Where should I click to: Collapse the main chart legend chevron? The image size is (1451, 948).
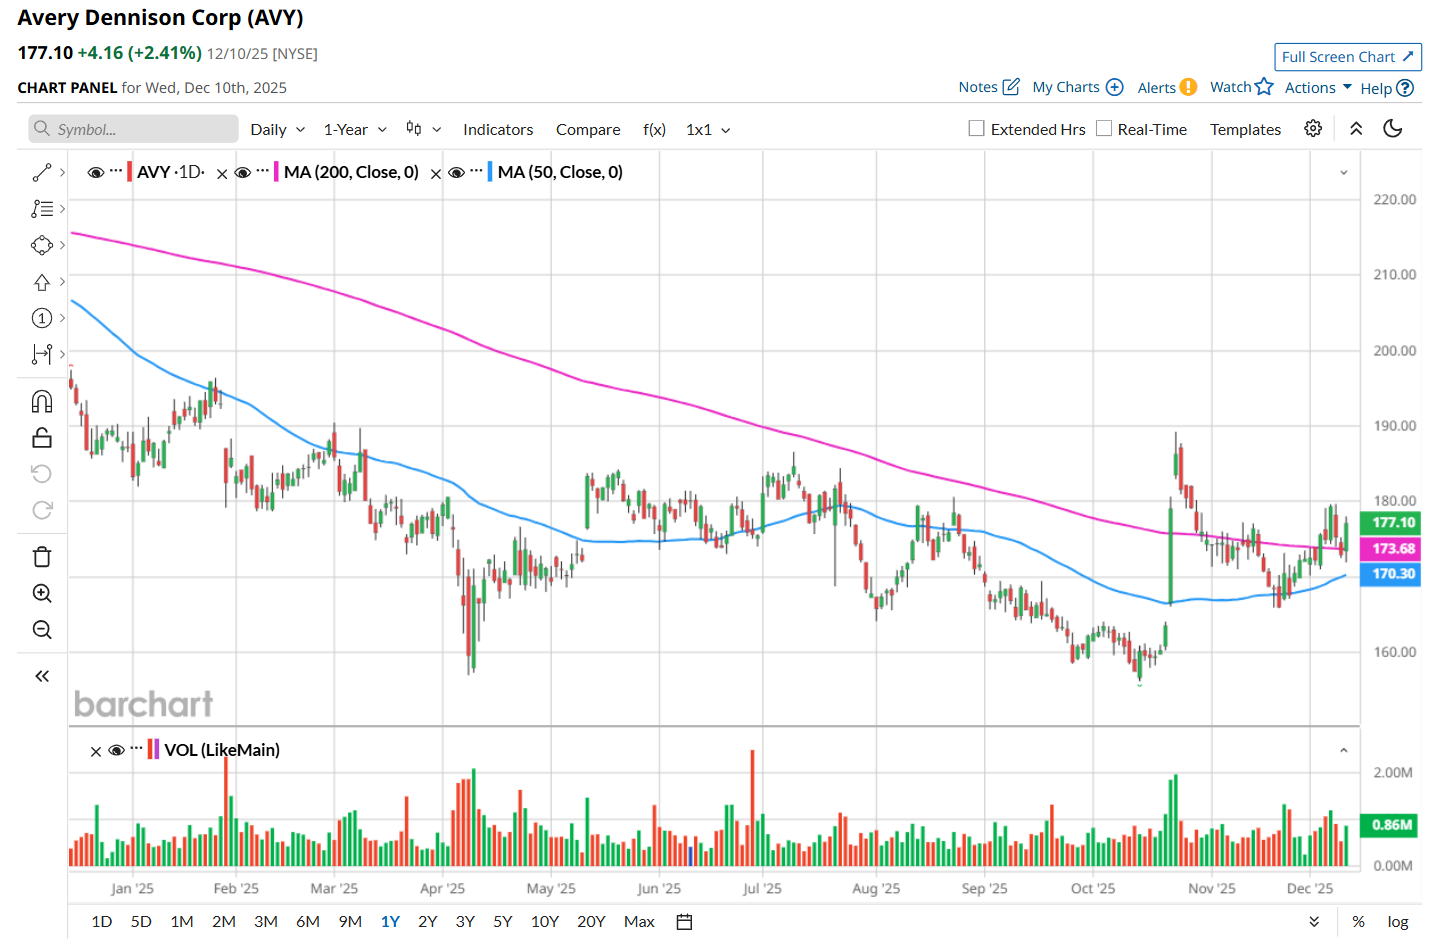1344,173
